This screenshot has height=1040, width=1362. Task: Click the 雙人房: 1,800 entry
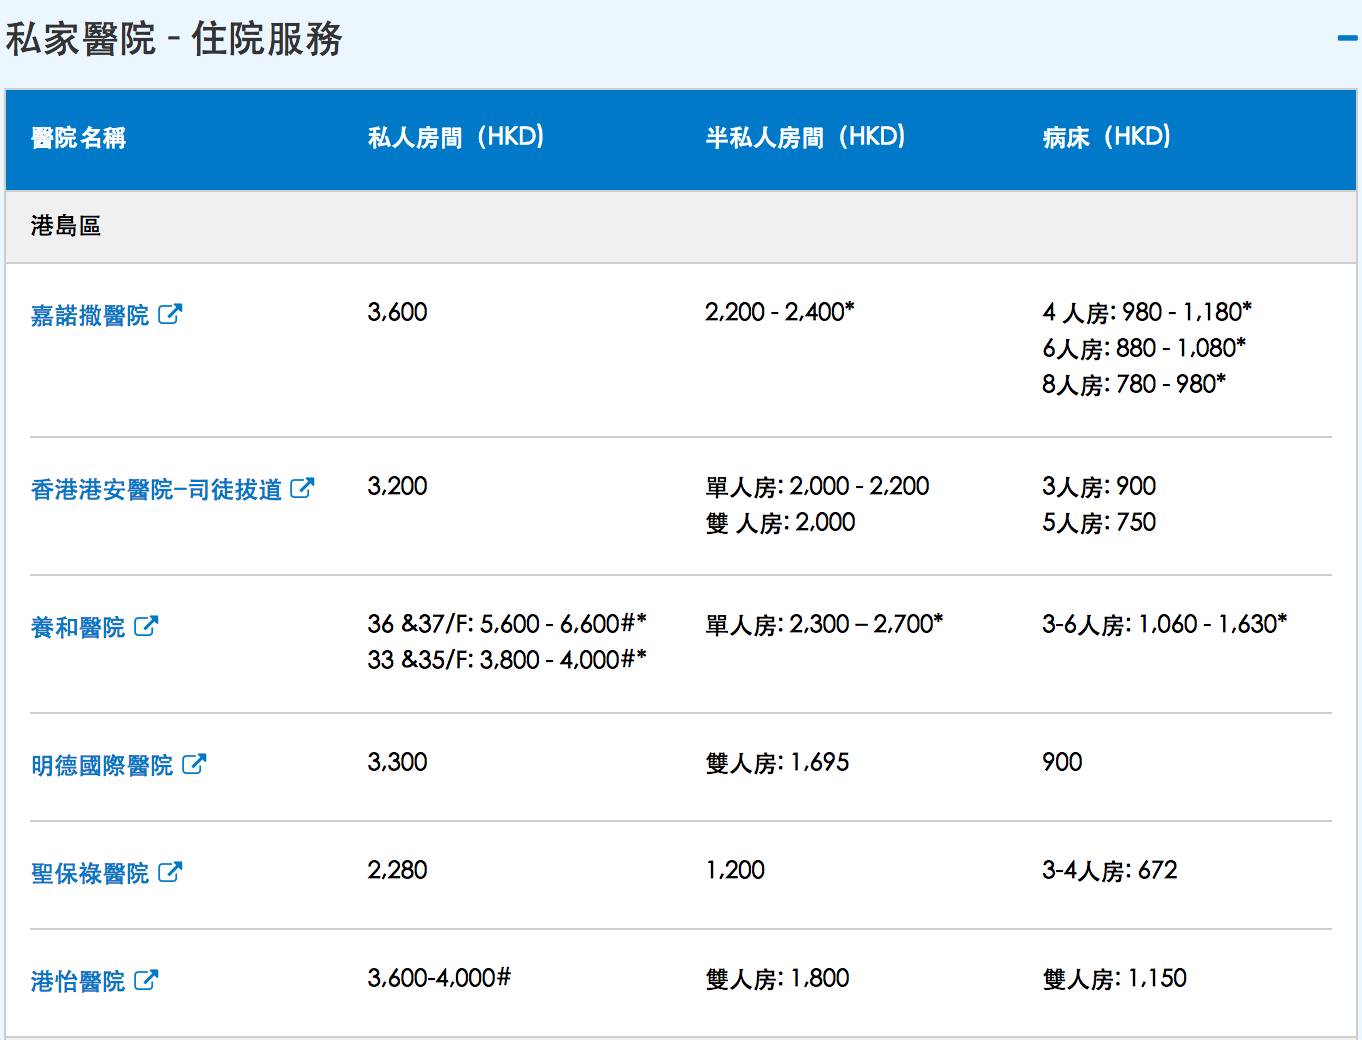pyautogui.click(x=777, y=979)
